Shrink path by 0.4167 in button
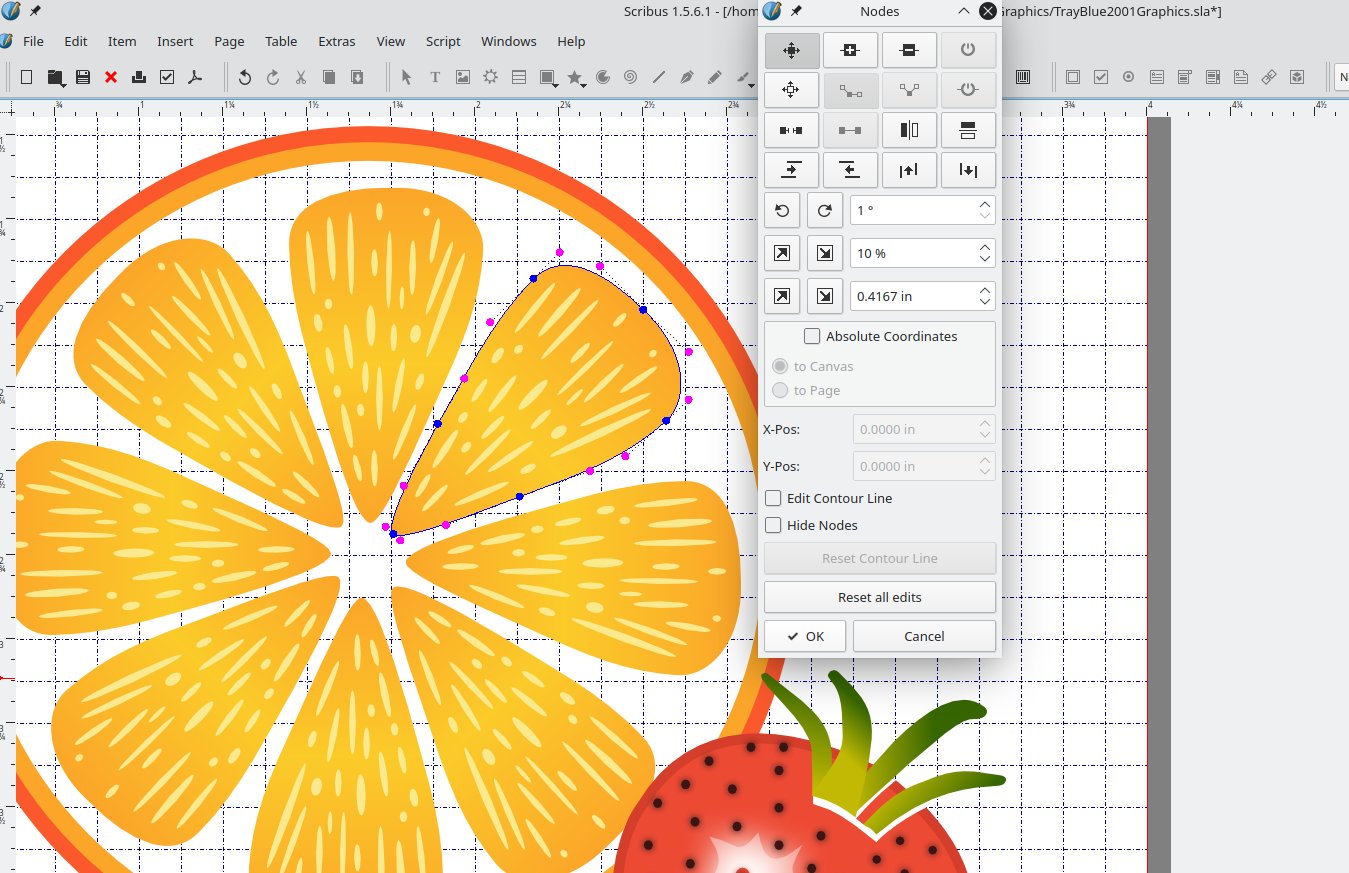This screenshot has width=1349, height=873. coord(825,296)
